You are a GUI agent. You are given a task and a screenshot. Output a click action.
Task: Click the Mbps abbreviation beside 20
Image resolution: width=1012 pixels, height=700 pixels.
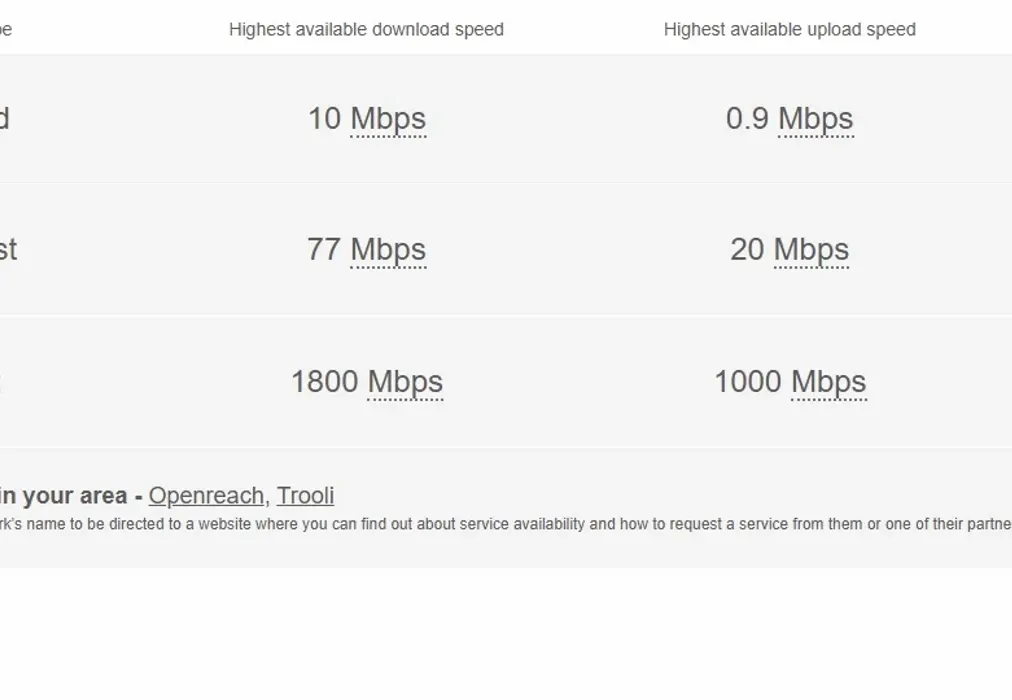[x=811, y=250]
